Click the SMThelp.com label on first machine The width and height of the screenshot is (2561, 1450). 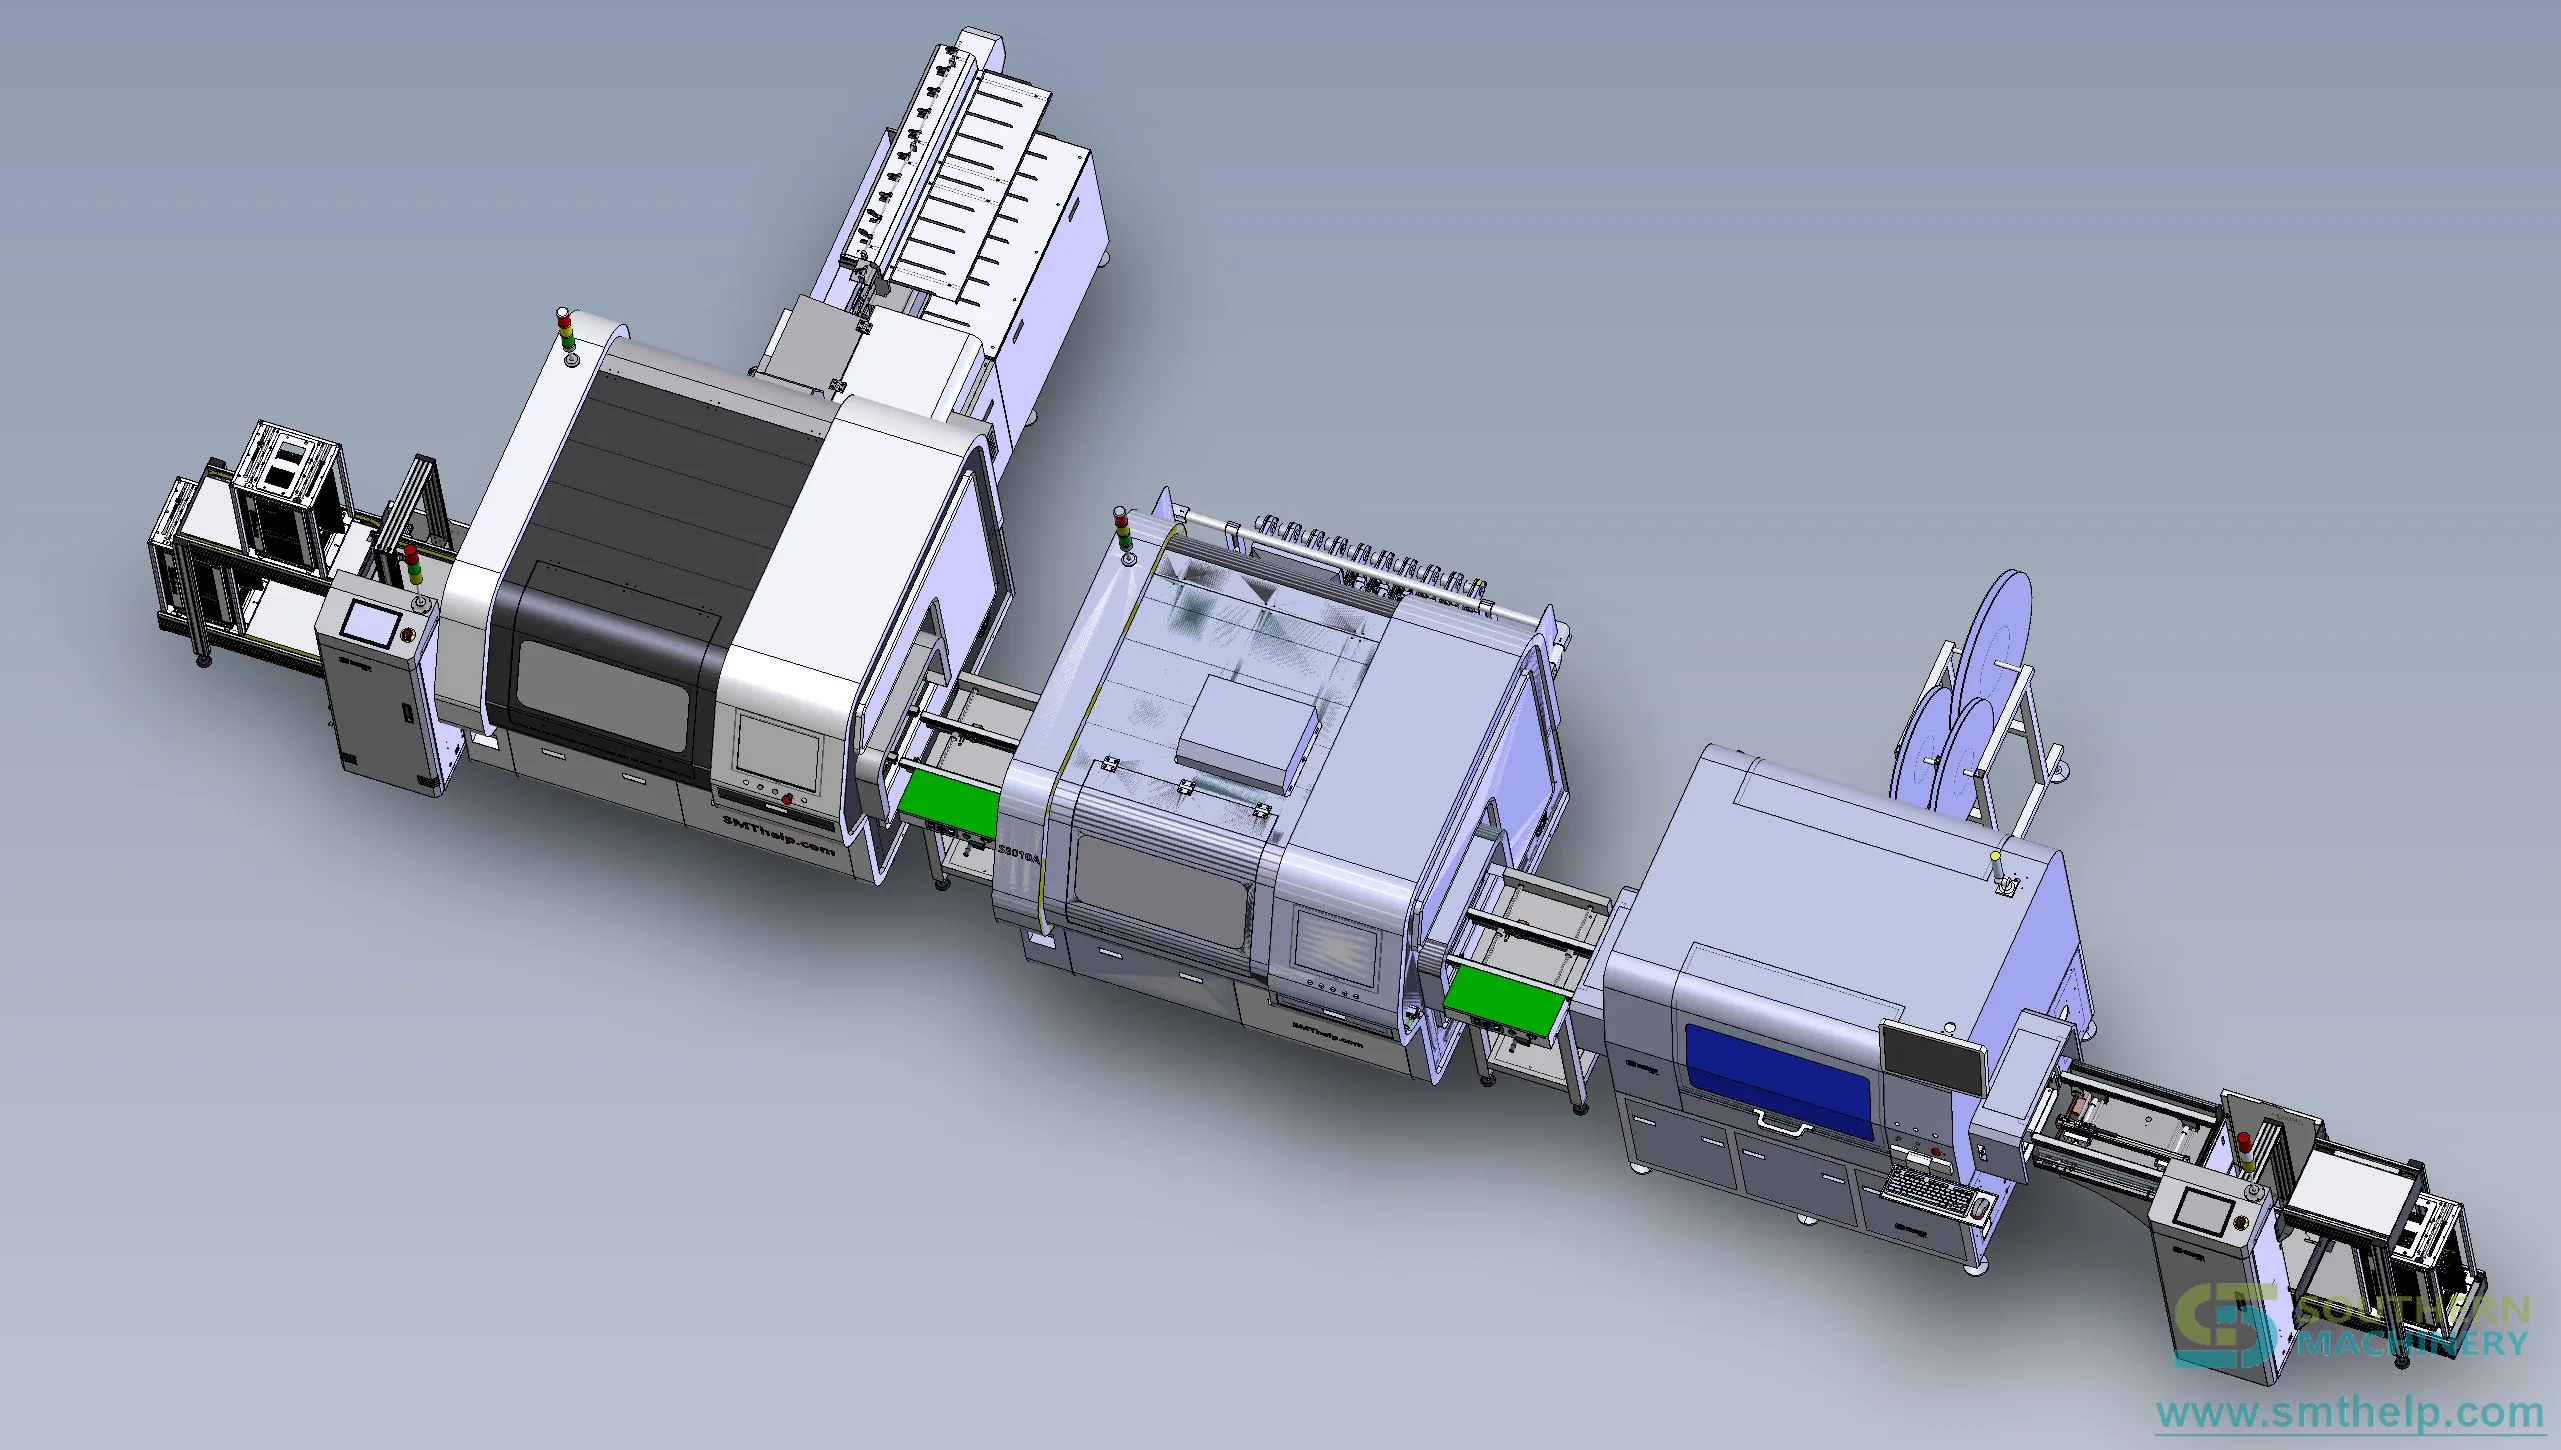(x=779, y=834)
